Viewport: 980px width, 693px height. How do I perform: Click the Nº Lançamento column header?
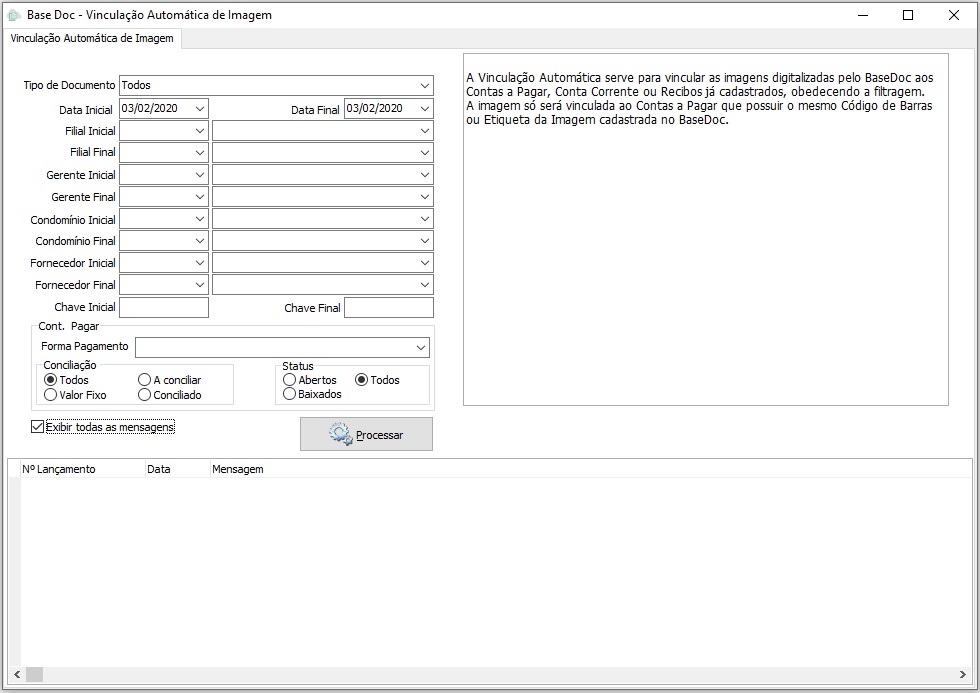click(x=82, y=469)
